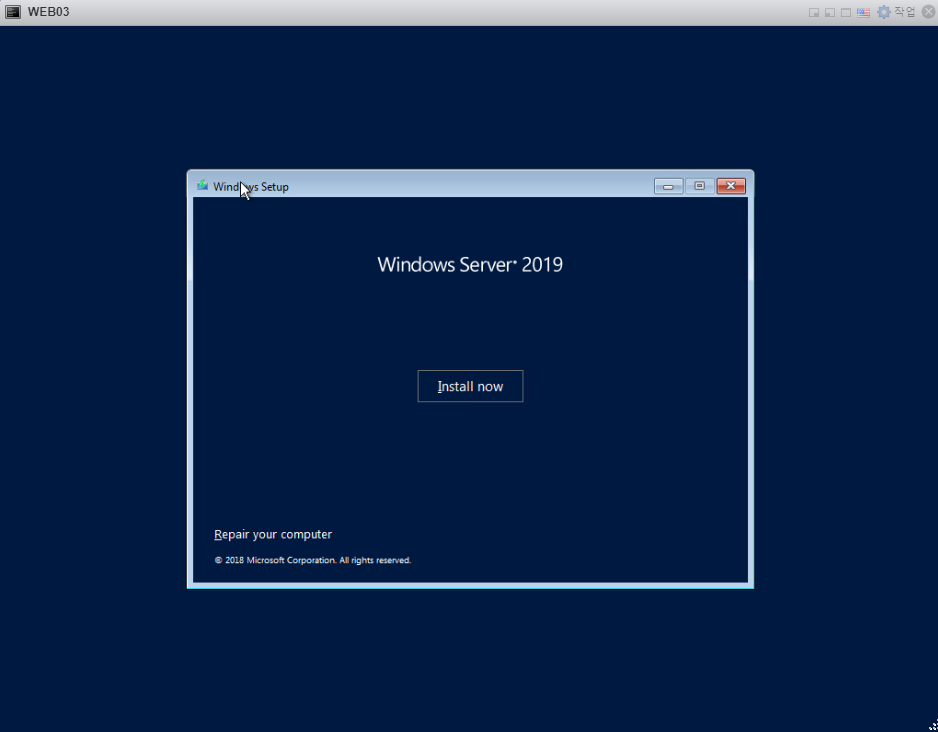Viewport: 938px width, 732px height.
Task: Select the first console size icon
Action: coord(814,13)
